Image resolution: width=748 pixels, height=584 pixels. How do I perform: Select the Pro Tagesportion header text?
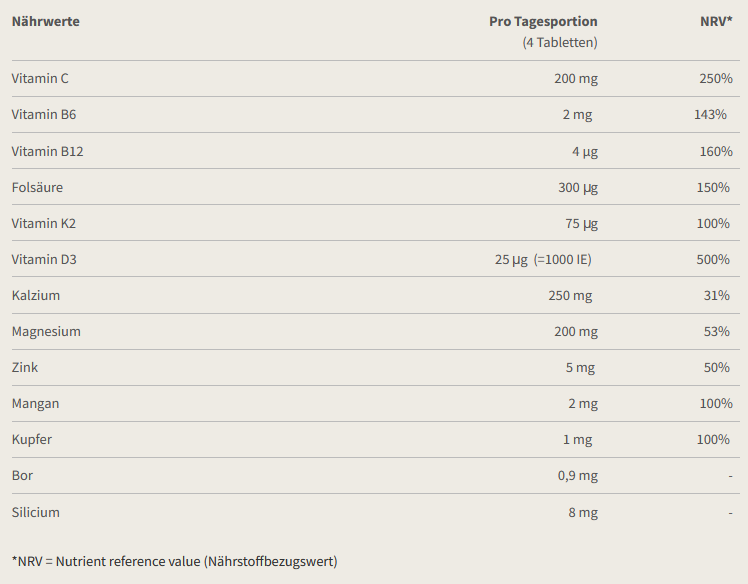click(x=543, y=22)
